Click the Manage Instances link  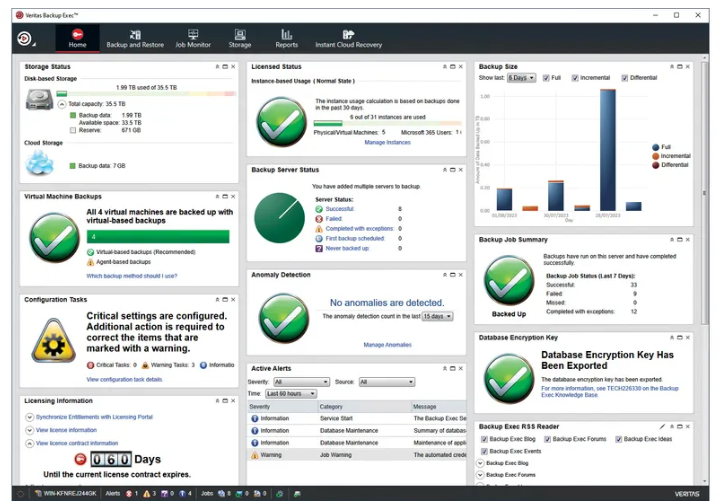pos(387,143)
